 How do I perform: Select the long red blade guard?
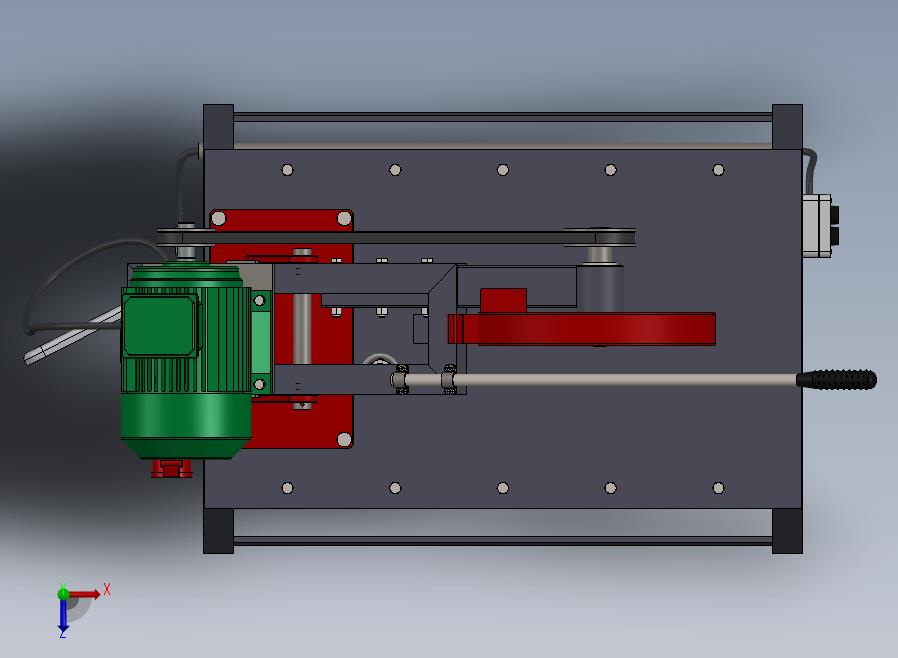click(x=581, y=329)
